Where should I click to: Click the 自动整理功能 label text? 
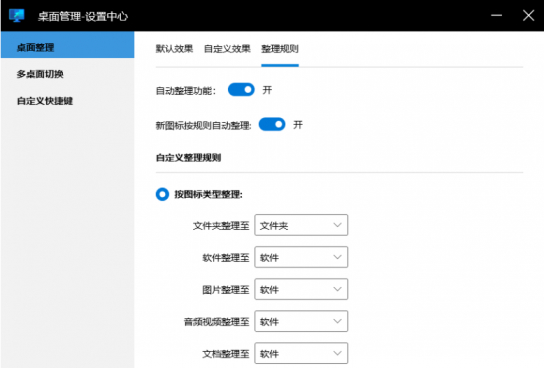[186, 91]
